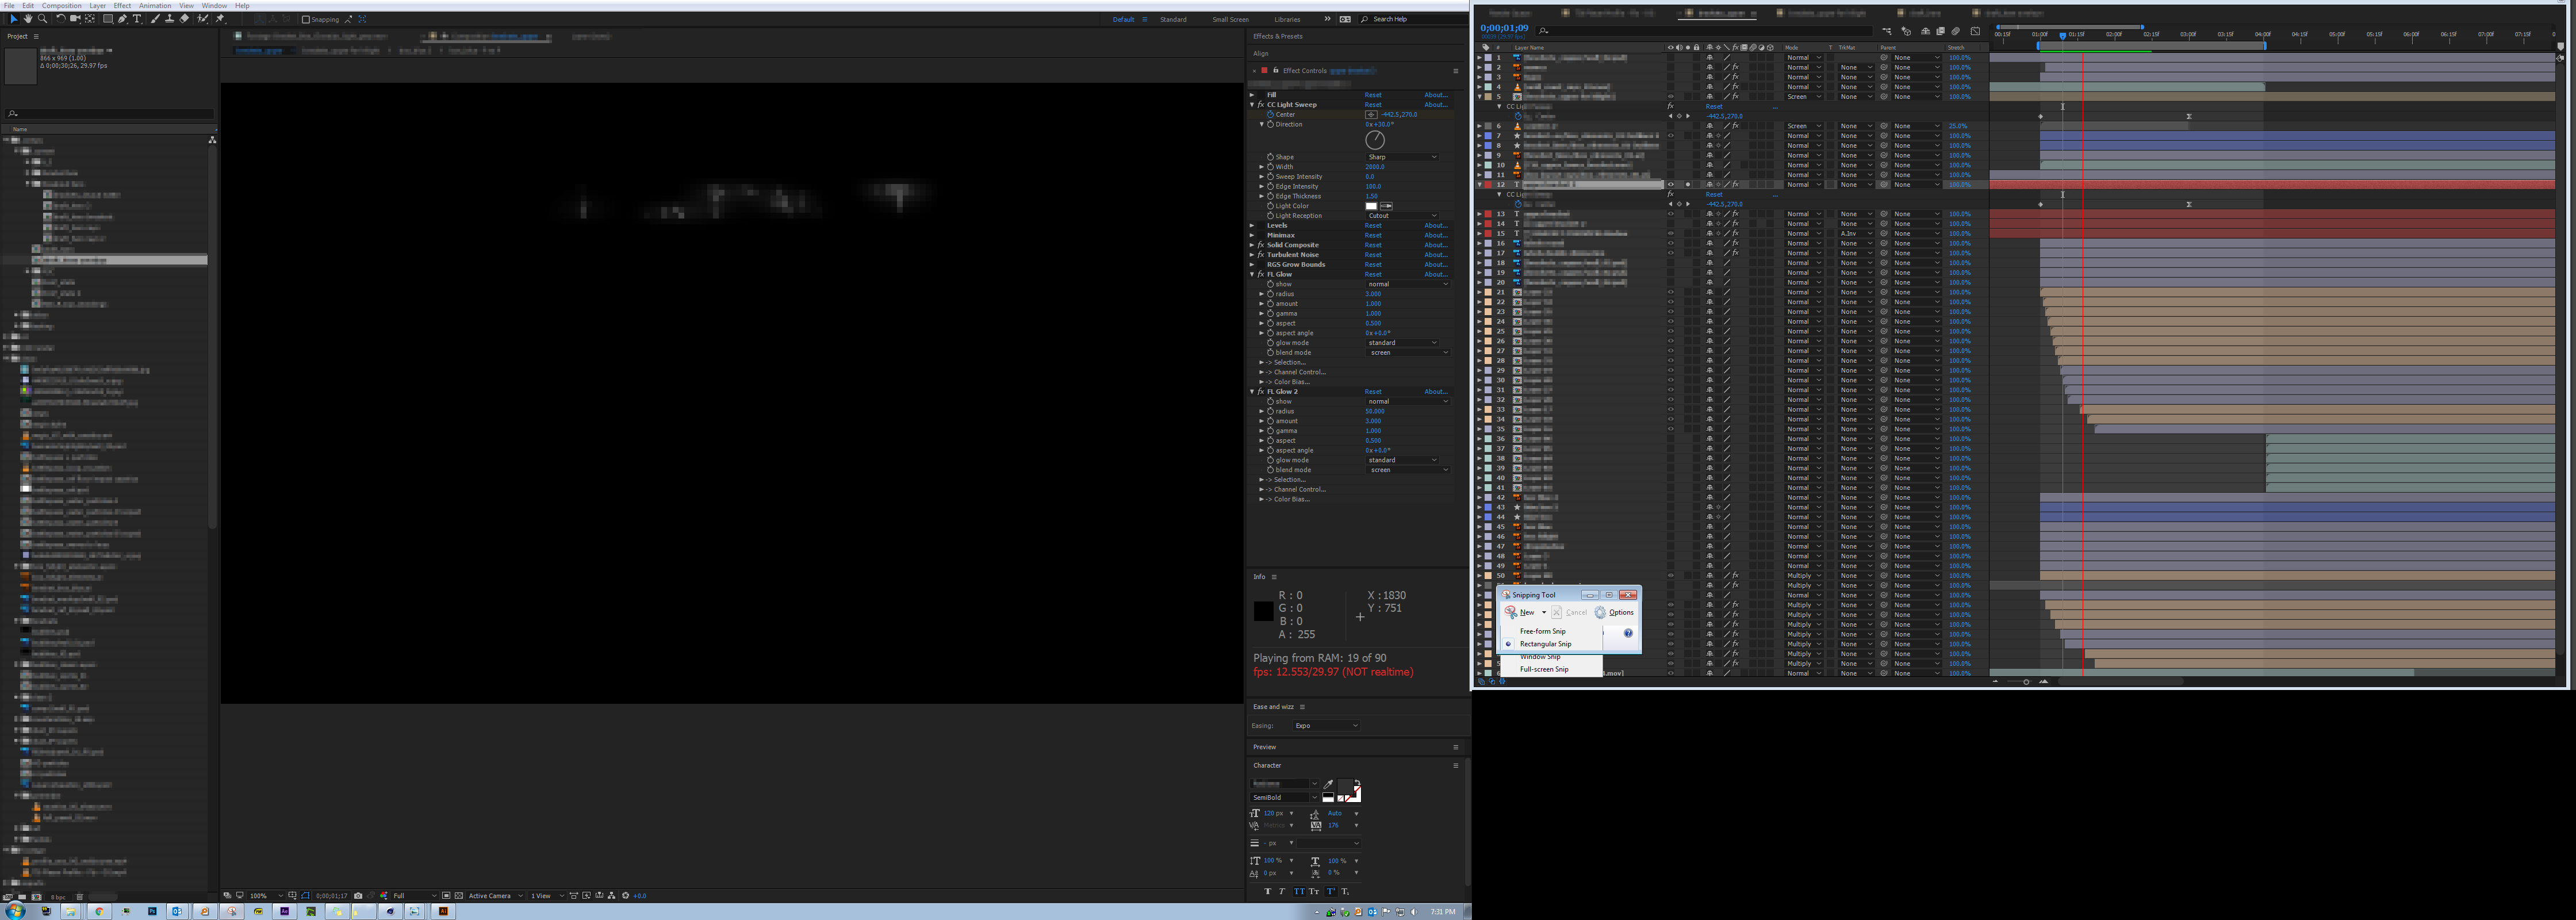Switch to the Standard workspace
This screenshot has width=2576, height=920.
[x=1173, y=19]
